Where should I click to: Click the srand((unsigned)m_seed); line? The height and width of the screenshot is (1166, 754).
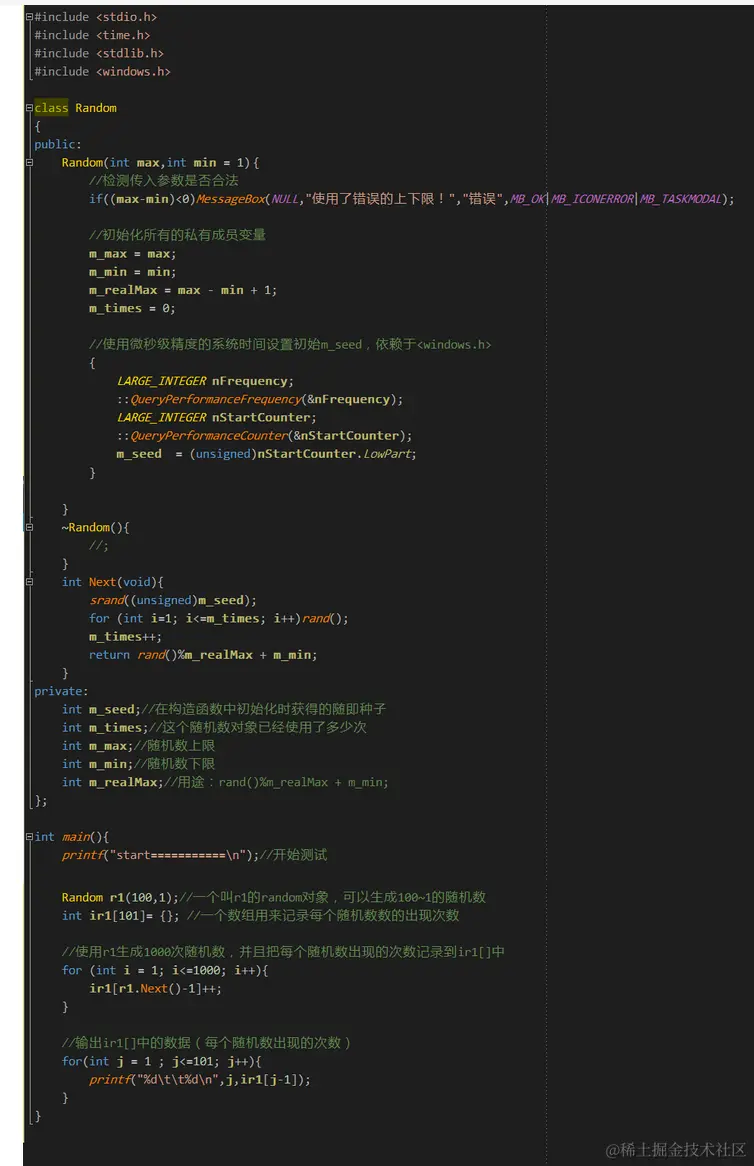tap(173, 600)
